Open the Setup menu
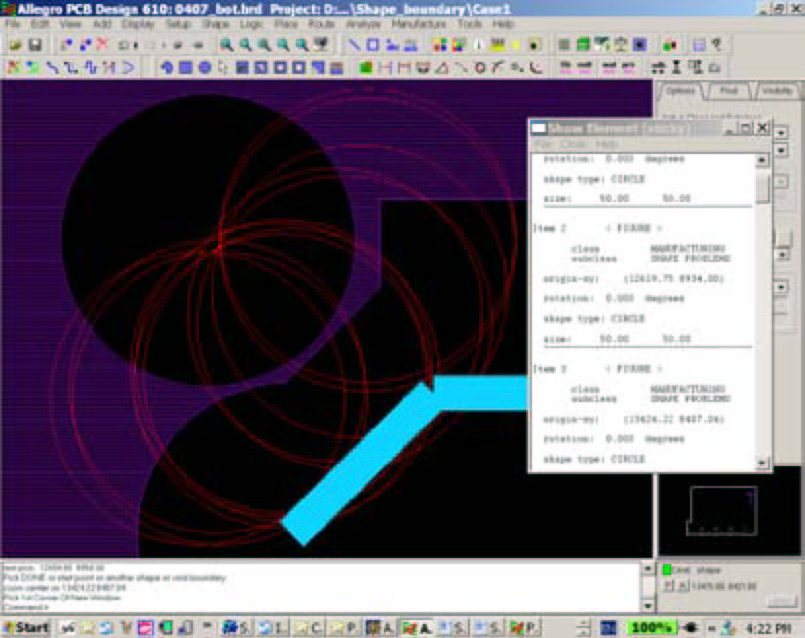 178,24
